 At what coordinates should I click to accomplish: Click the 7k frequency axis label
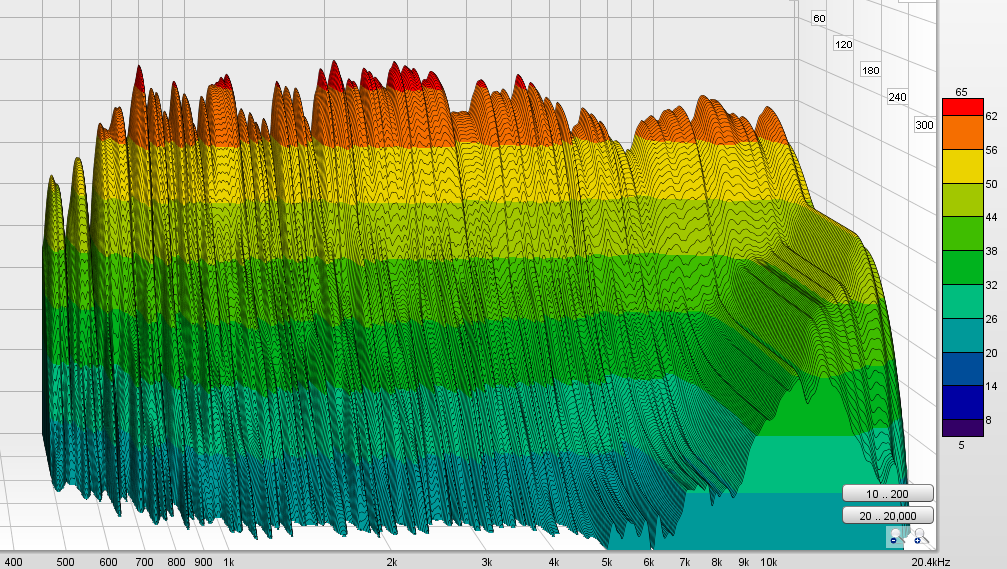[685, 562]
